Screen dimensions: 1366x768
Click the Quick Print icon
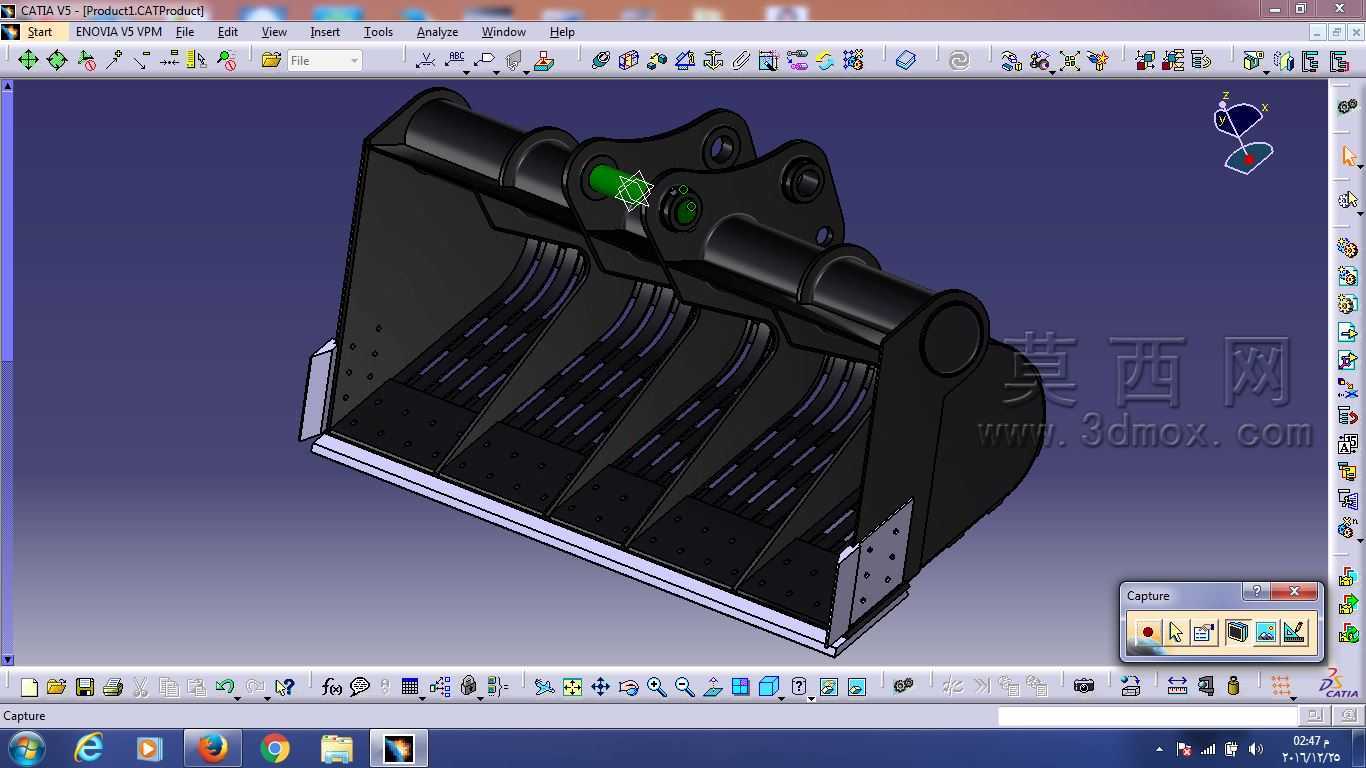(113, 687)
